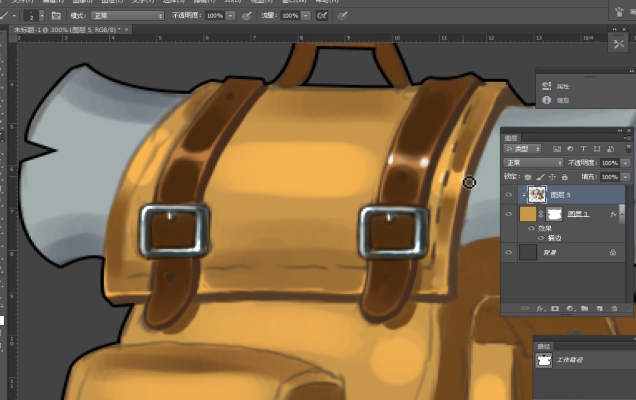Image resolution: width=636 pixels, height=400 pixels.
Task: Lock image pixels brush icon
Action: coord(540,177)
